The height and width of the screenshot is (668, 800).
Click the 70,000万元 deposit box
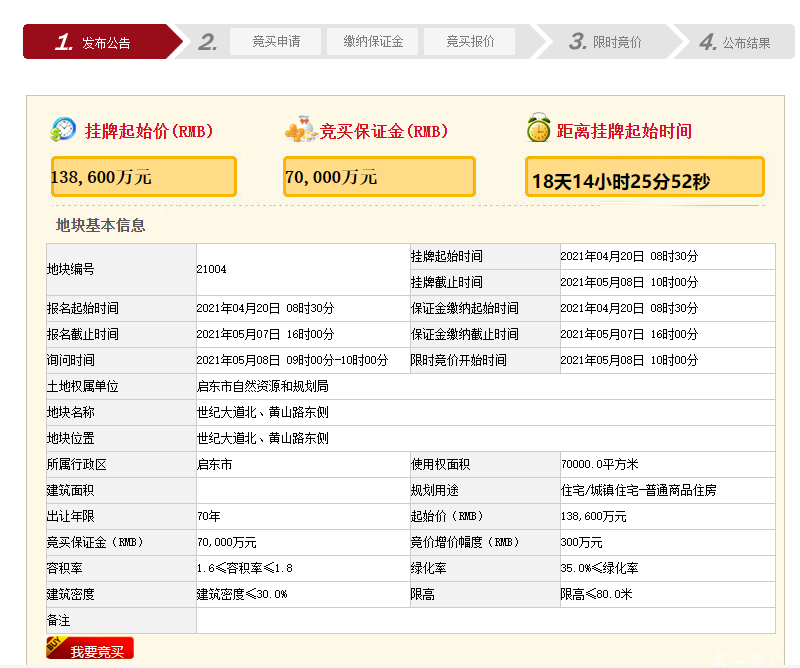(380, 177)
